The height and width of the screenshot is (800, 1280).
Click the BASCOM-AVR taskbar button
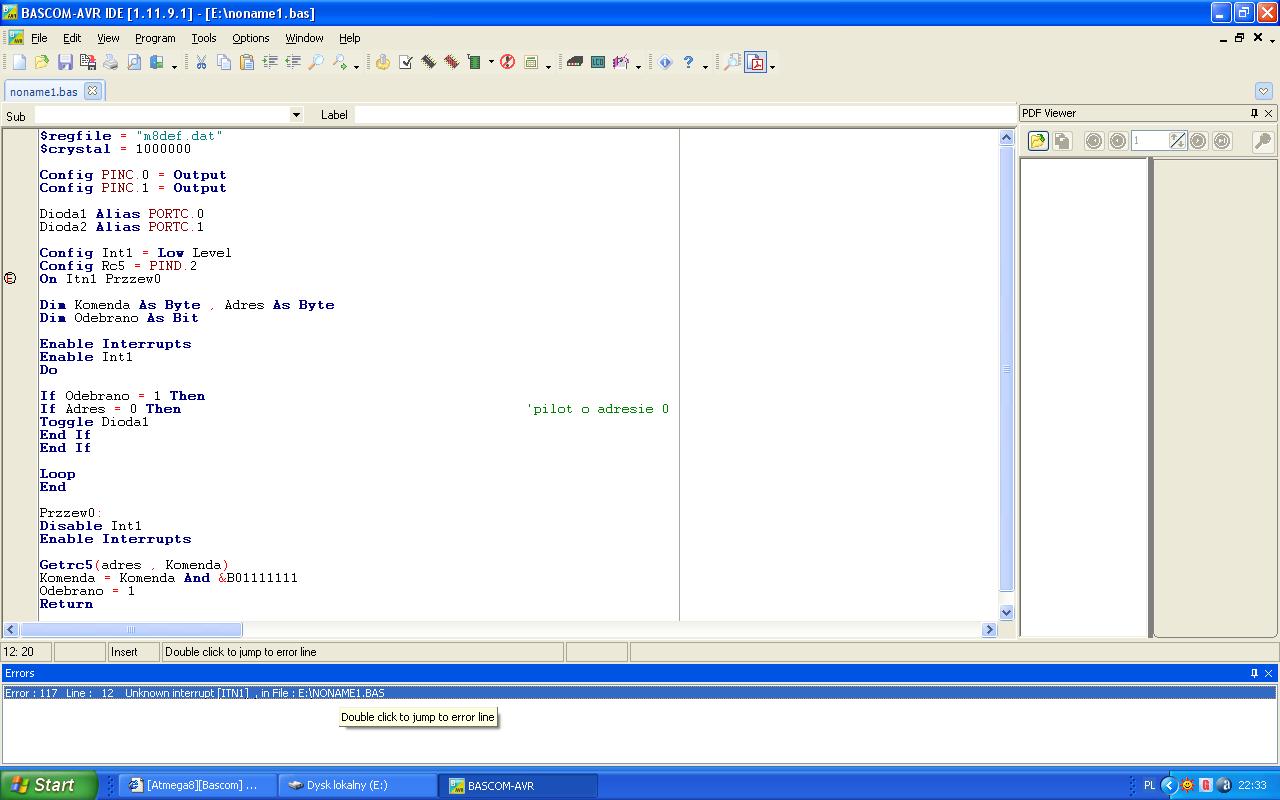(518, 785)
